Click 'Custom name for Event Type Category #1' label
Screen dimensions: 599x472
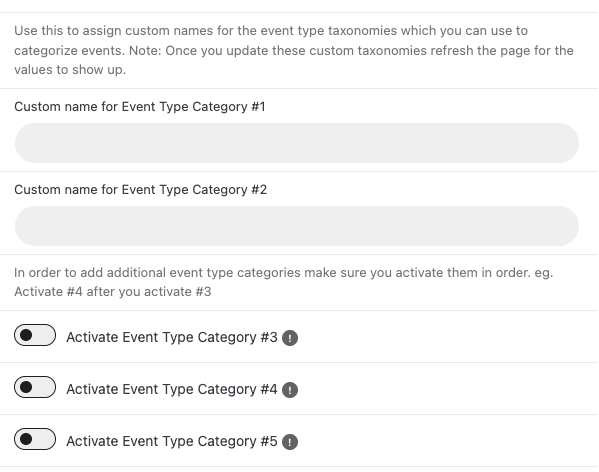(x=140, y=107)
